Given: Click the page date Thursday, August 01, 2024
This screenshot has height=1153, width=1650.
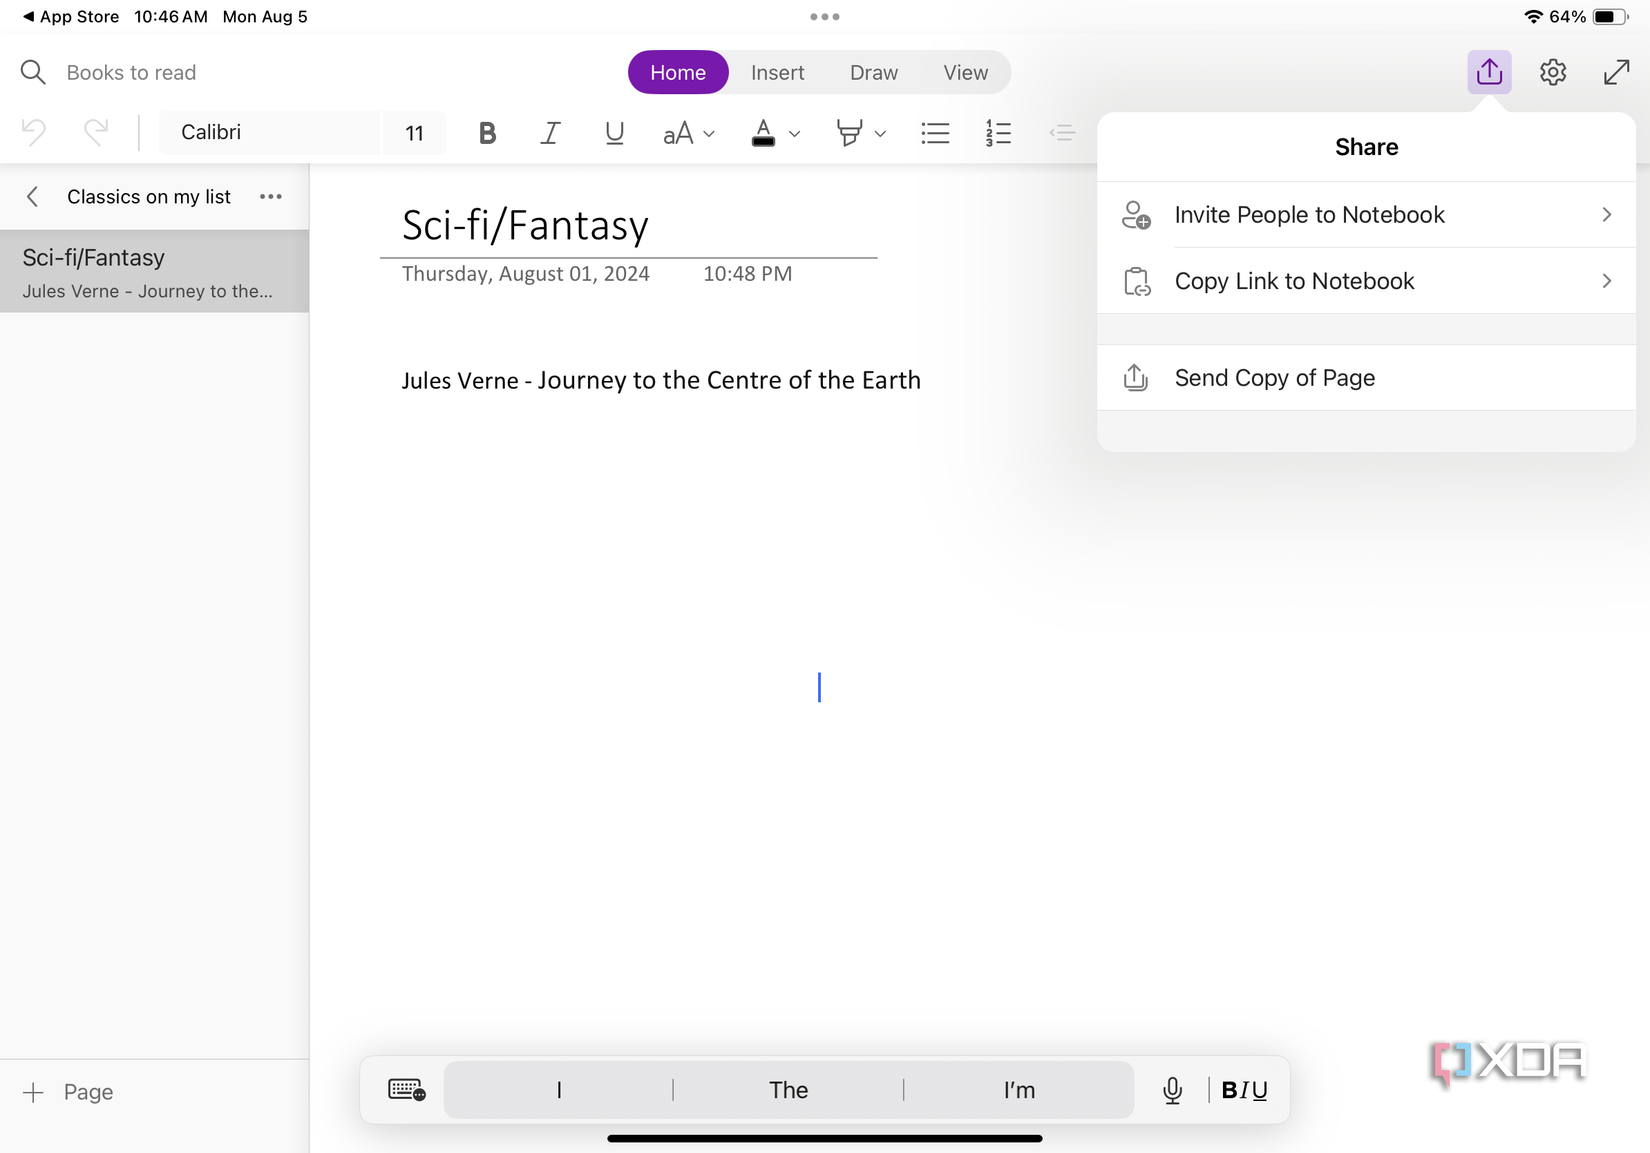Looking at the screenshot, I should pos(526,274).
